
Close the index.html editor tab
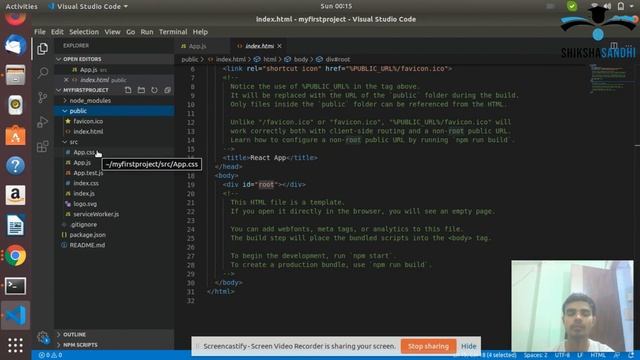click(280, 46)
